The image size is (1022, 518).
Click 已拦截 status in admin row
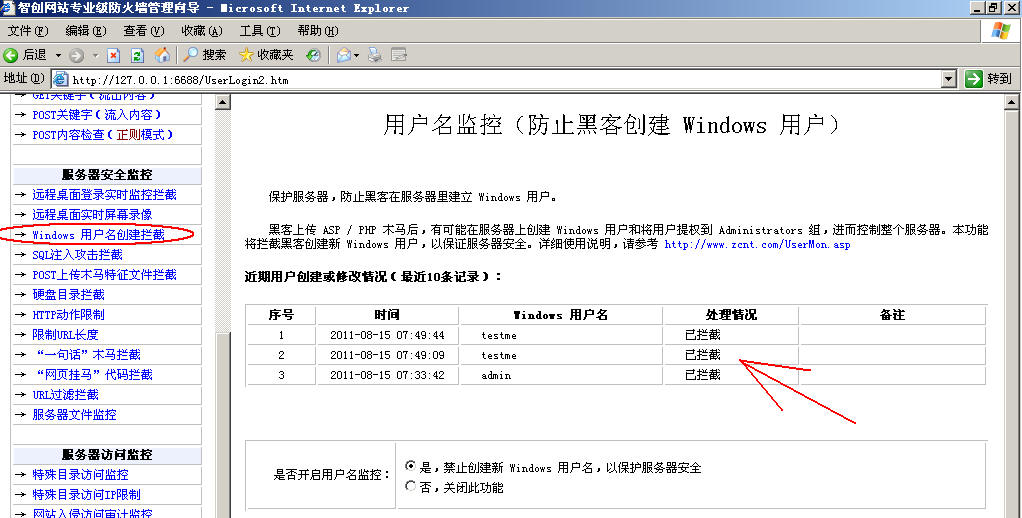point(703,375)
